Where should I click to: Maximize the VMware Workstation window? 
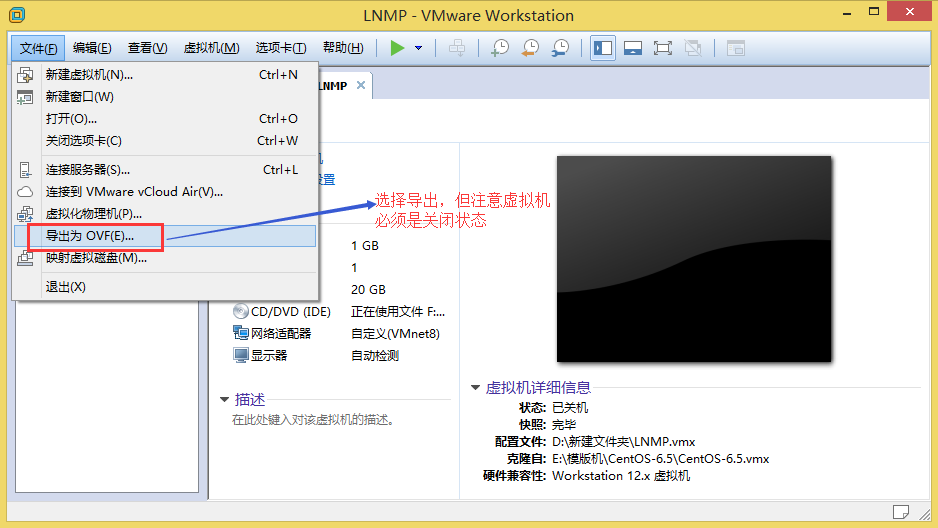tap(874, 12)
